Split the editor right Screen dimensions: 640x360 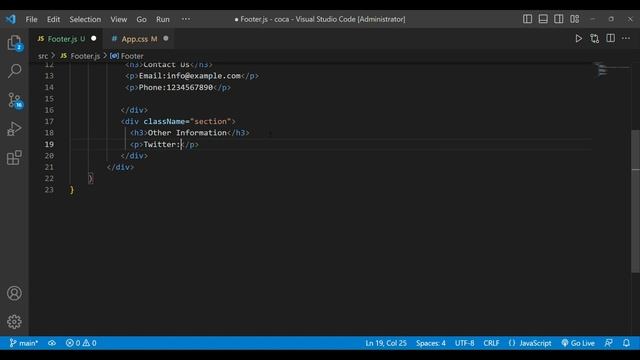tap(610, 38)
